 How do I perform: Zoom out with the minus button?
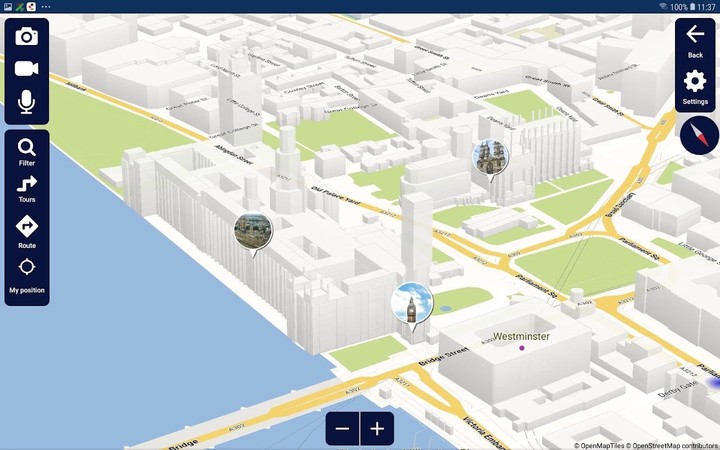click(x=343, y=428)
